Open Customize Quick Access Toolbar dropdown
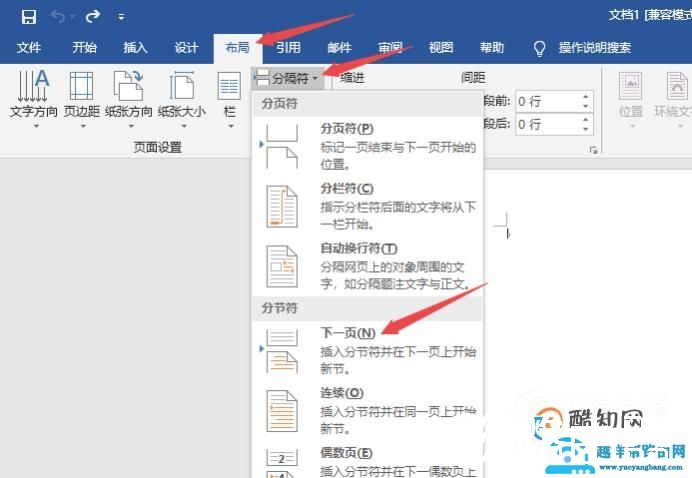692x478 pixels. 121,18
